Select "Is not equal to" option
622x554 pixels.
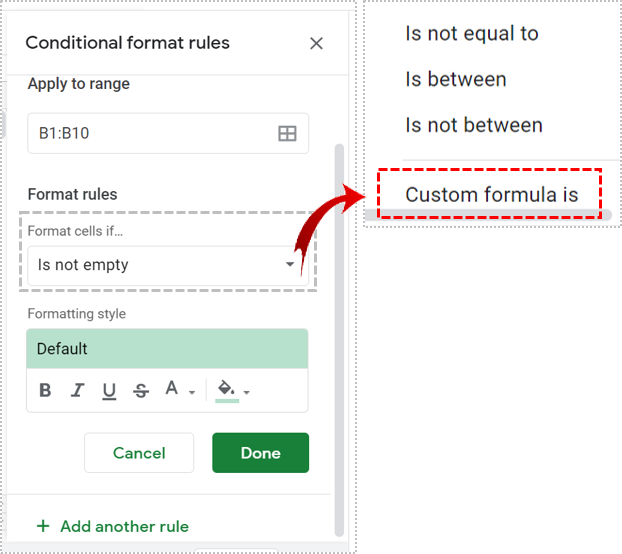[x=472, y=33]
